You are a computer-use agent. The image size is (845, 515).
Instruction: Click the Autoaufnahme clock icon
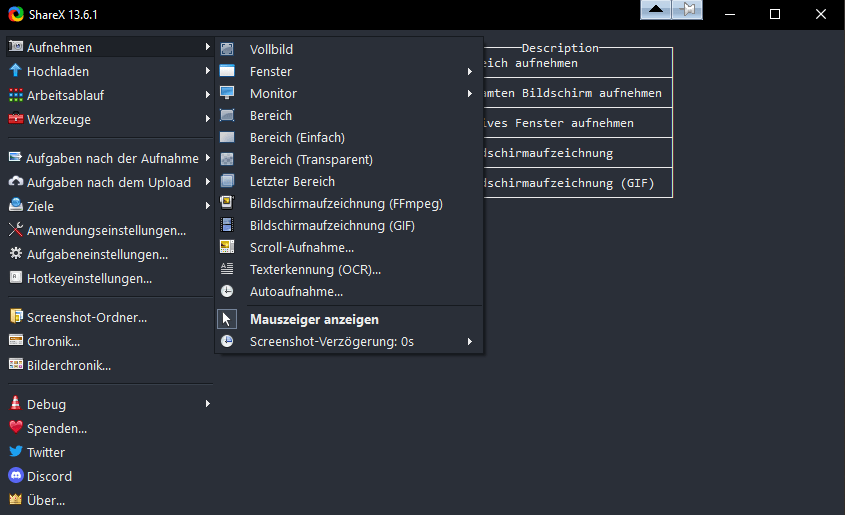[x=227, y=292]
